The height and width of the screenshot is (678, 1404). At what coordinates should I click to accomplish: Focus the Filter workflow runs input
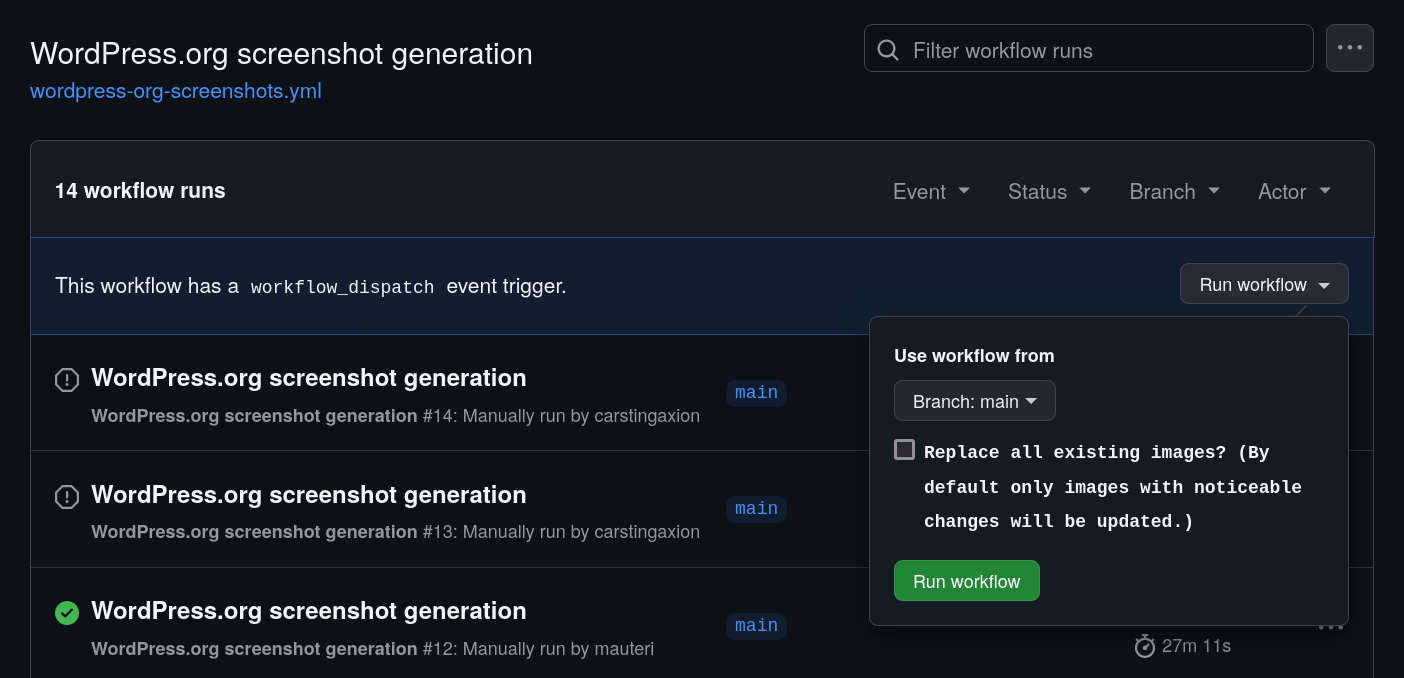(x=1089, y=48)
